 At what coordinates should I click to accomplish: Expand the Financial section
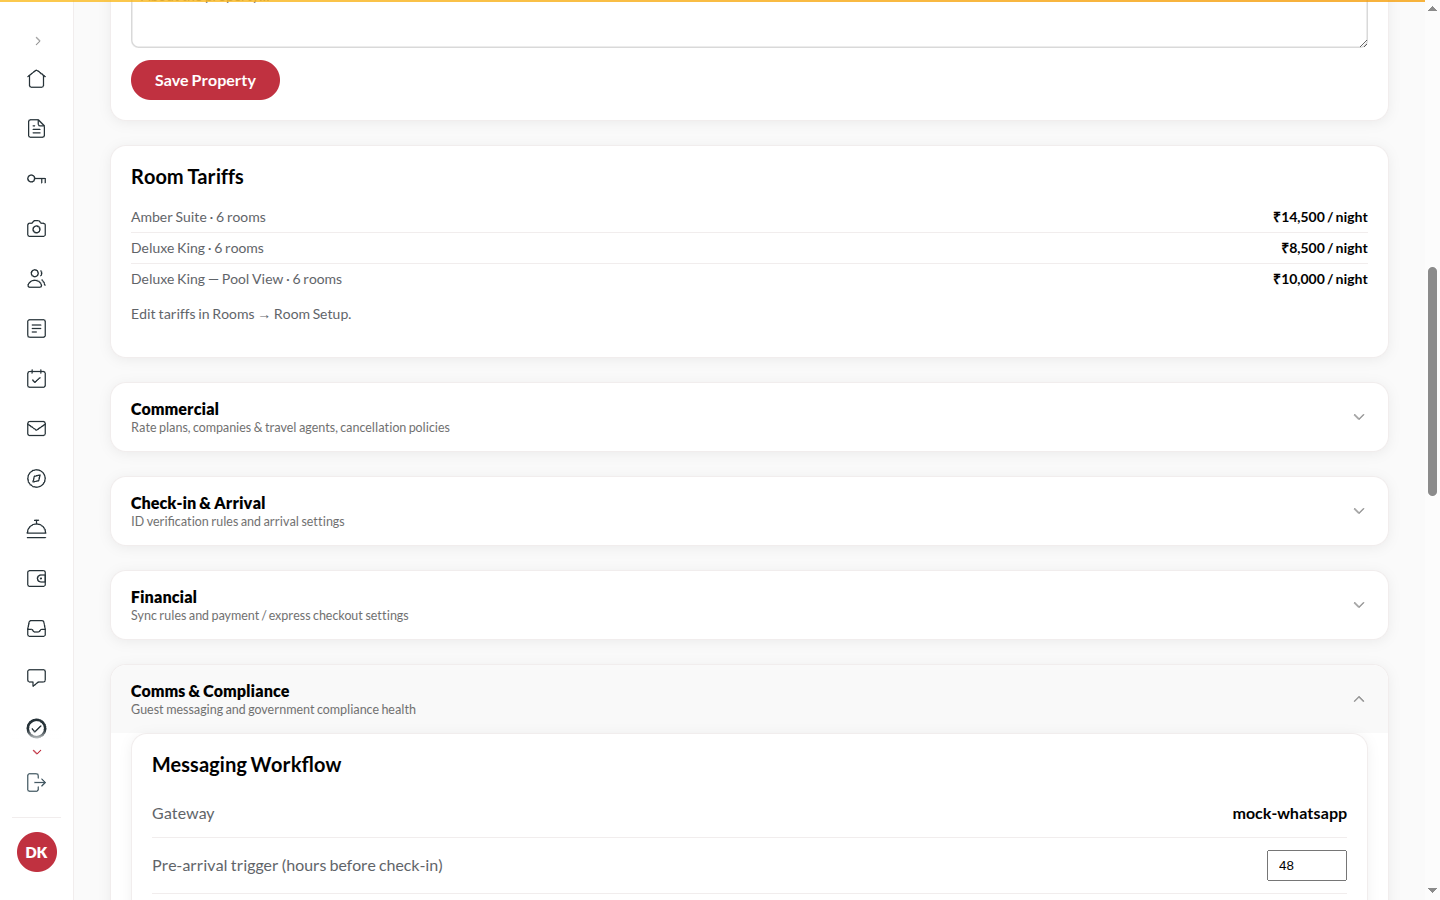pos(749,605)
